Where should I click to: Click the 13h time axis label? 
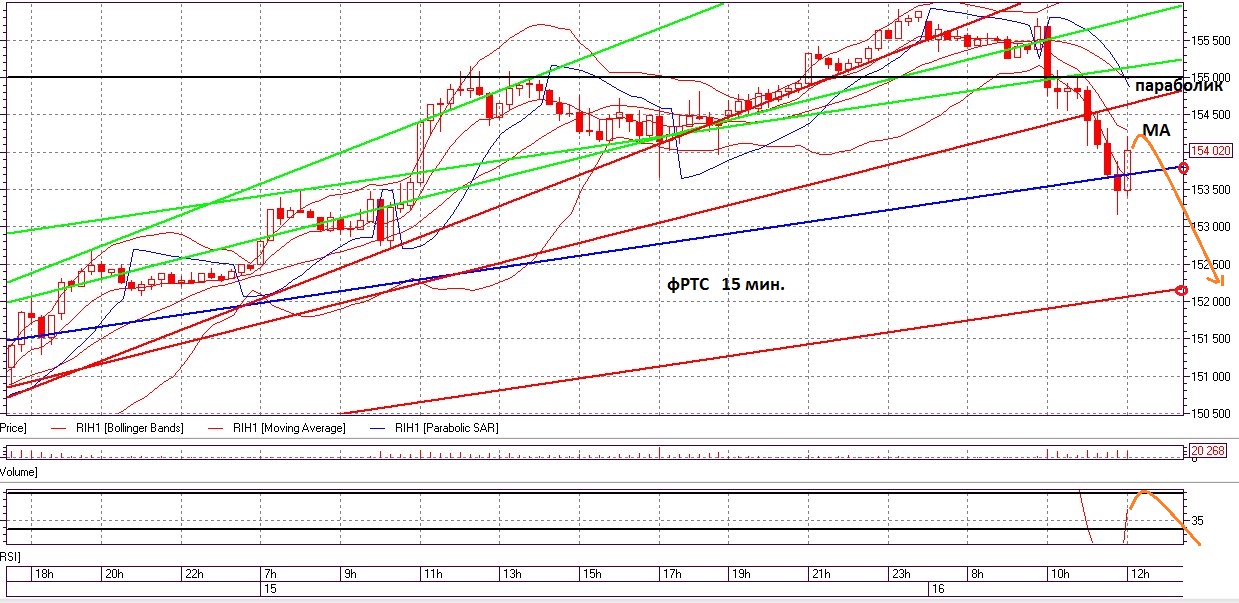(511, 574)
